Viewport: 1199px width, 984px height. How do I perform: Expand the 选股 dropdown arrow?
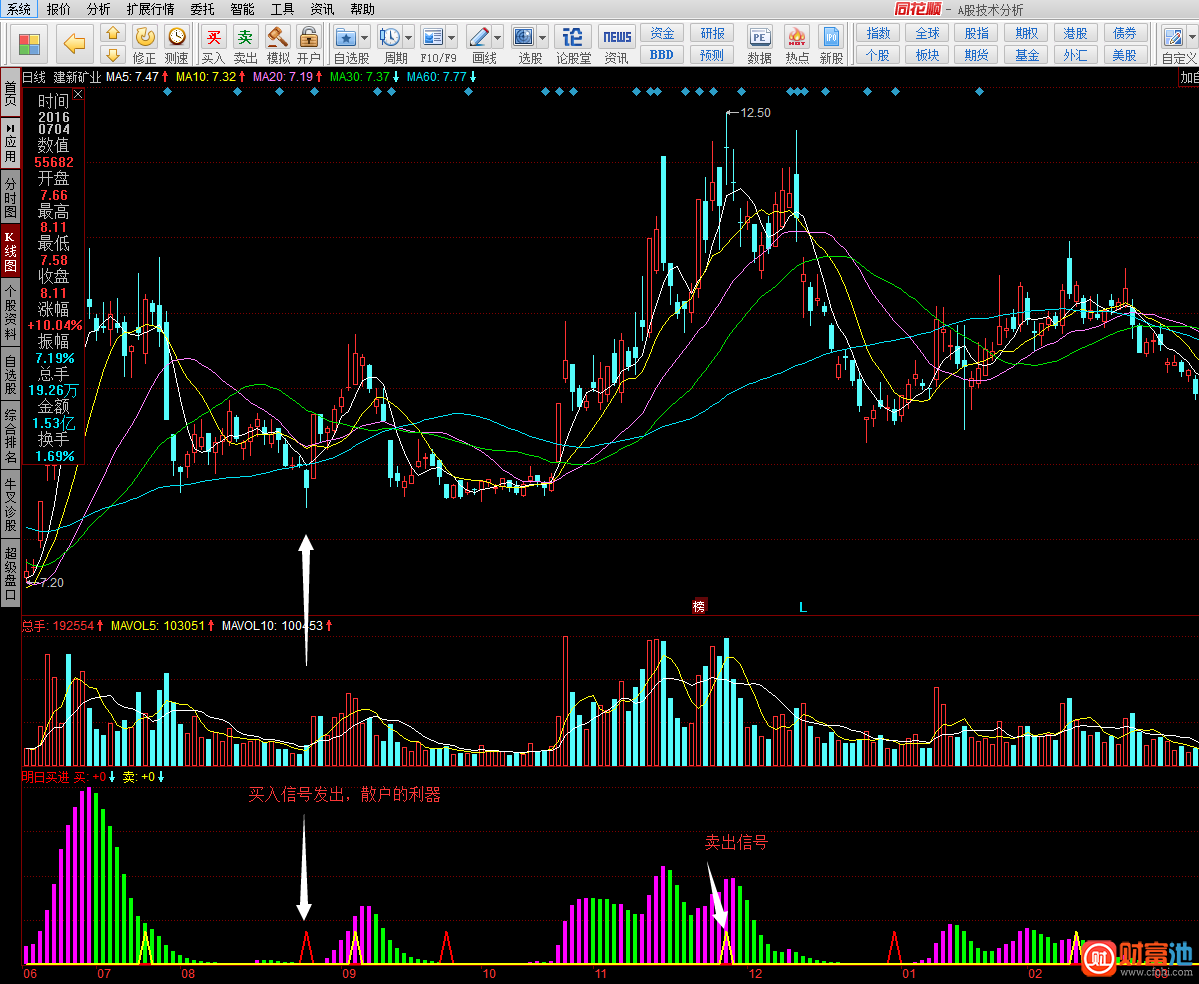(x=542, y=37)
